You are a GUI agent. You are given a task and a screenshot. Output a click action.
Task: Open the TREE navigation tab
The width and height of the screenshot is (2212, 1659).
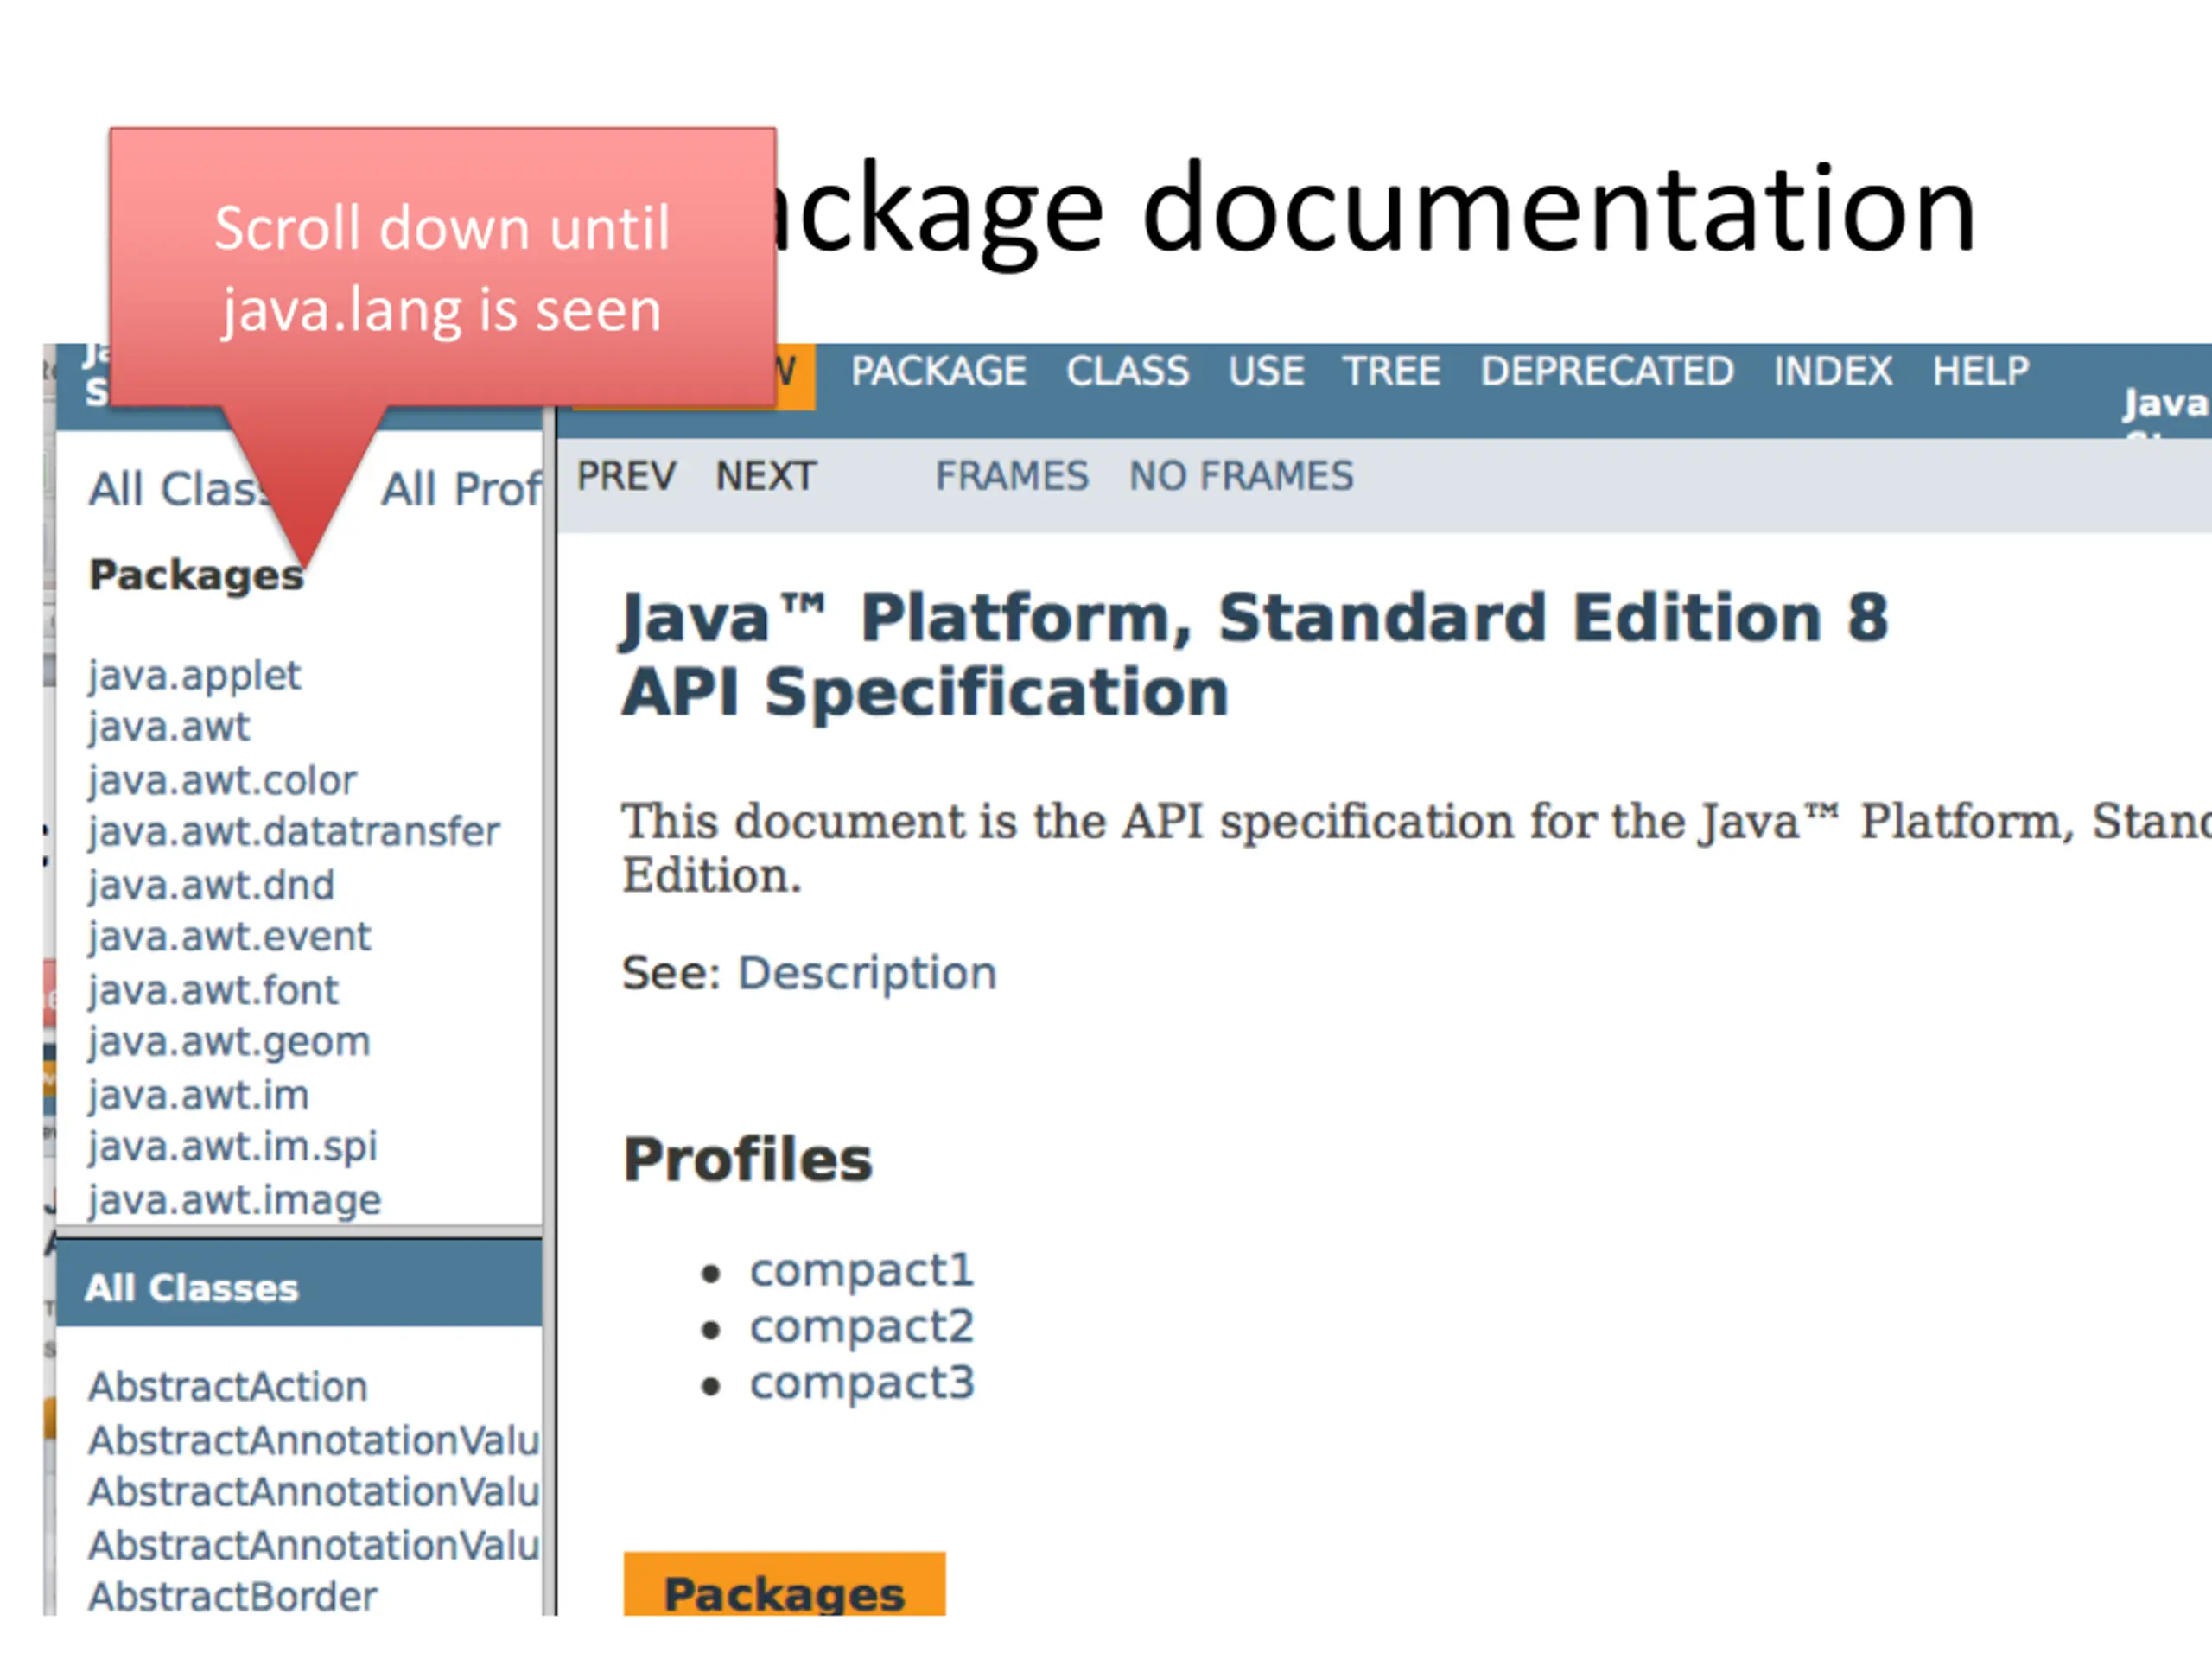tap(1391, 372)
